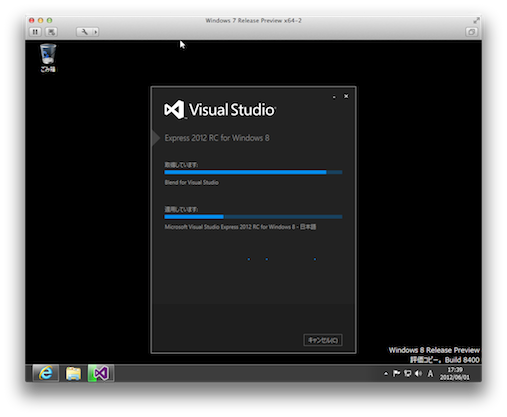Launch Internet Explorer from taskbar

click(46, 373)
